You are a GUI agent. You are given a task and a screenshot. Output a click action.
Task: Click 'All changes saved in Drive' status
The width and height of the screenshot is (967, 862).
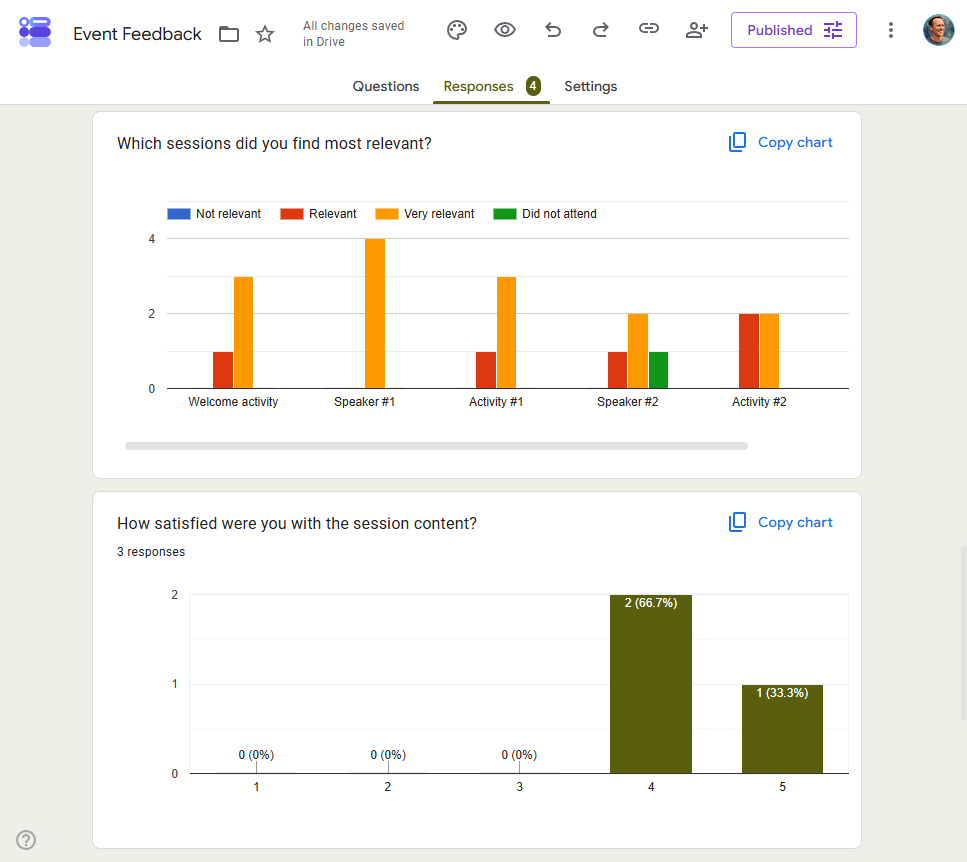pyautogui.click(x=353, y=34)
